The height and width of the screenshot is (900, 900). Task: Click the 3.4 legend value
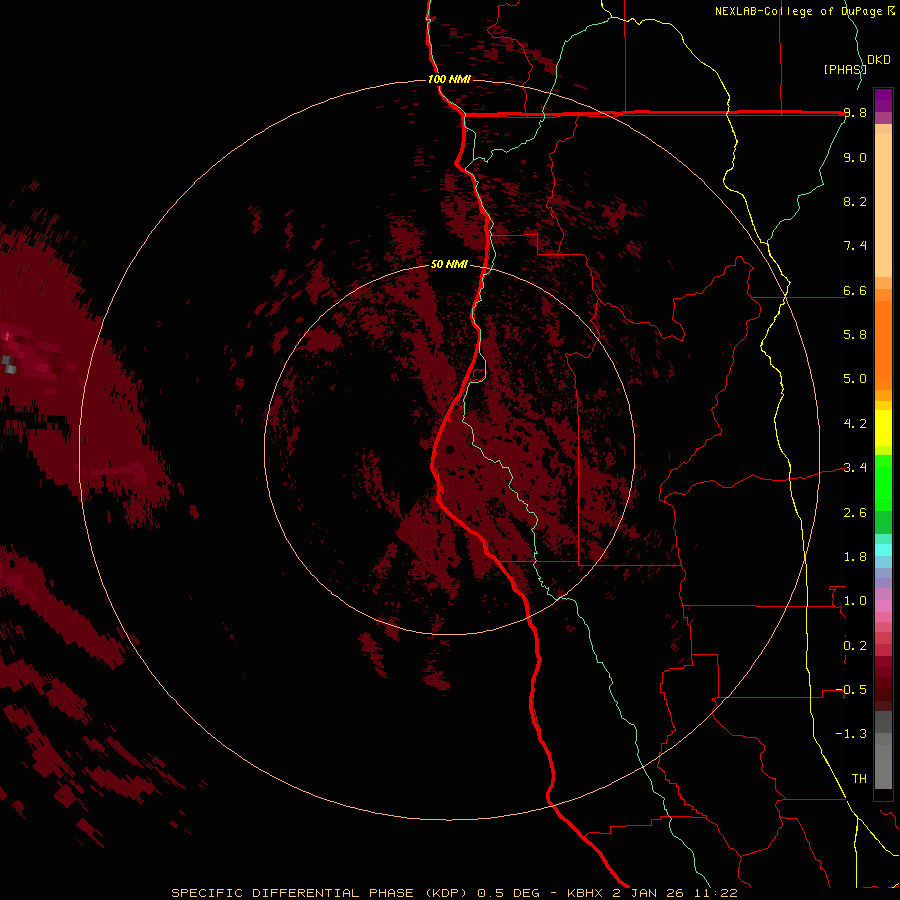[x=855, y=468]
